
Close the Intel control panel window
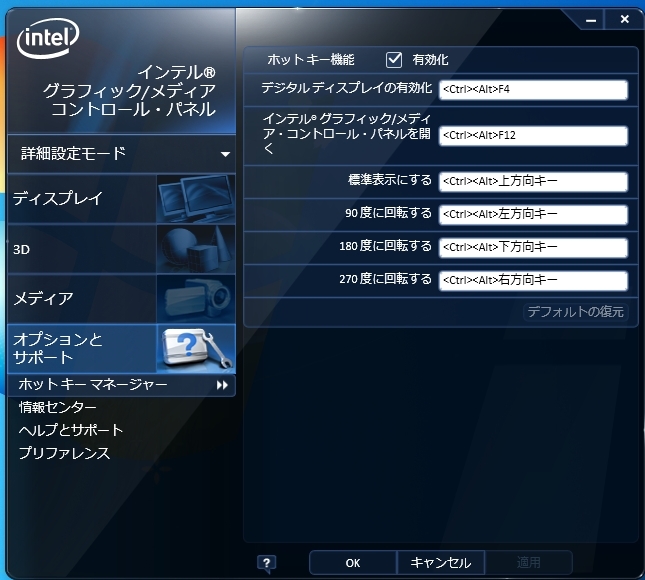click(624, 19)
